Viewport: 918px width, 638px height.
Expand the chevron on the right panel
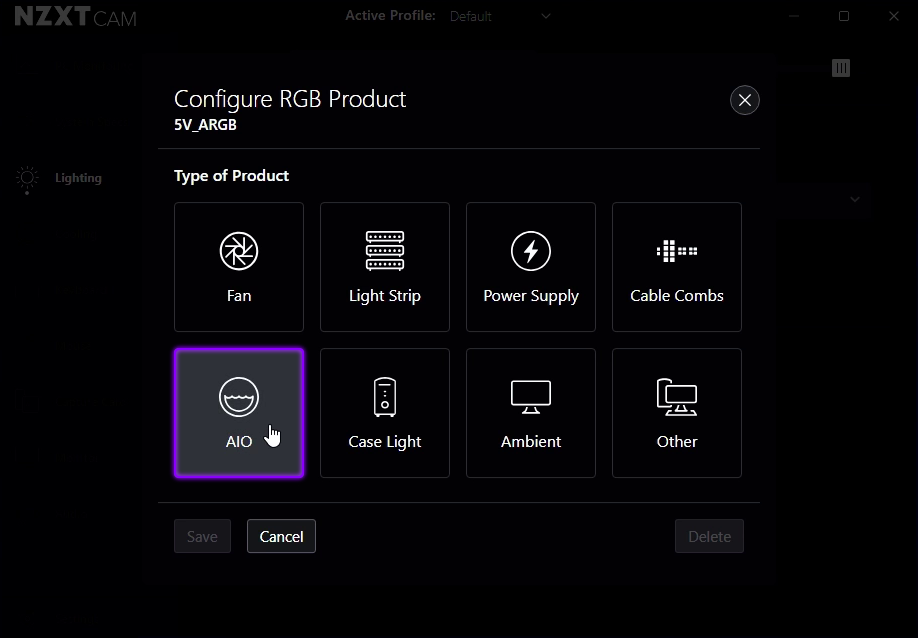coord(855,200)
